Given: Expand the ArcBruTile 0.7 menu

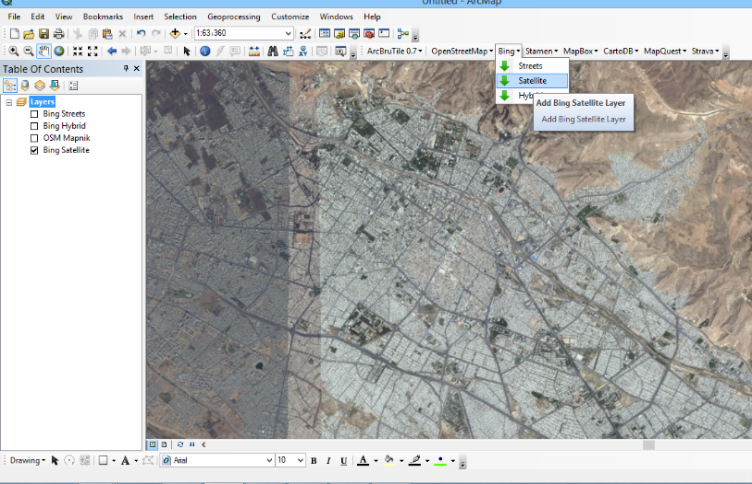Looking at the screenshot, I should coord(394,51).
